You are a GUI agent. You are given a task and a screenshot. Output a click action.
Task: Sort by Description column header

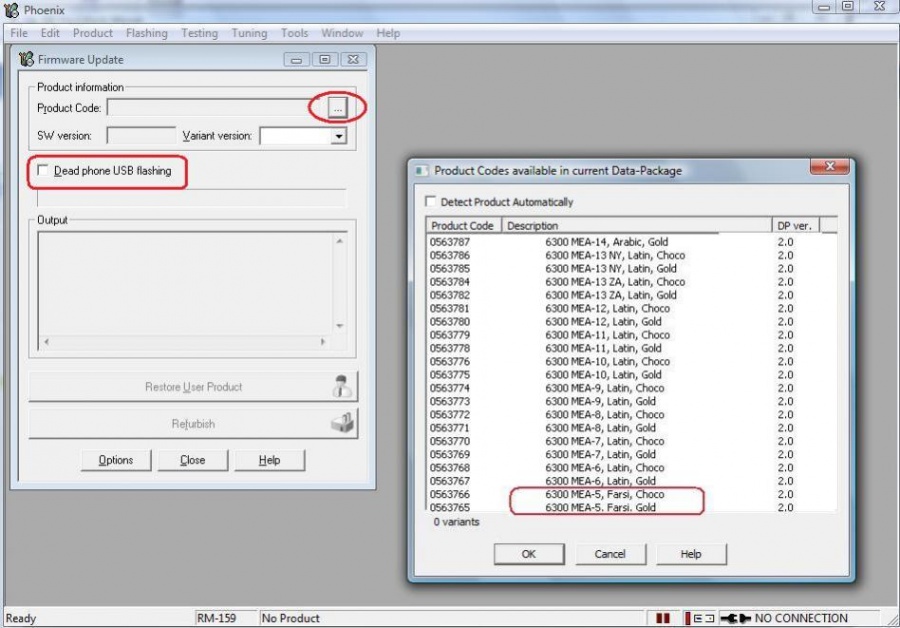pos(637,226)
